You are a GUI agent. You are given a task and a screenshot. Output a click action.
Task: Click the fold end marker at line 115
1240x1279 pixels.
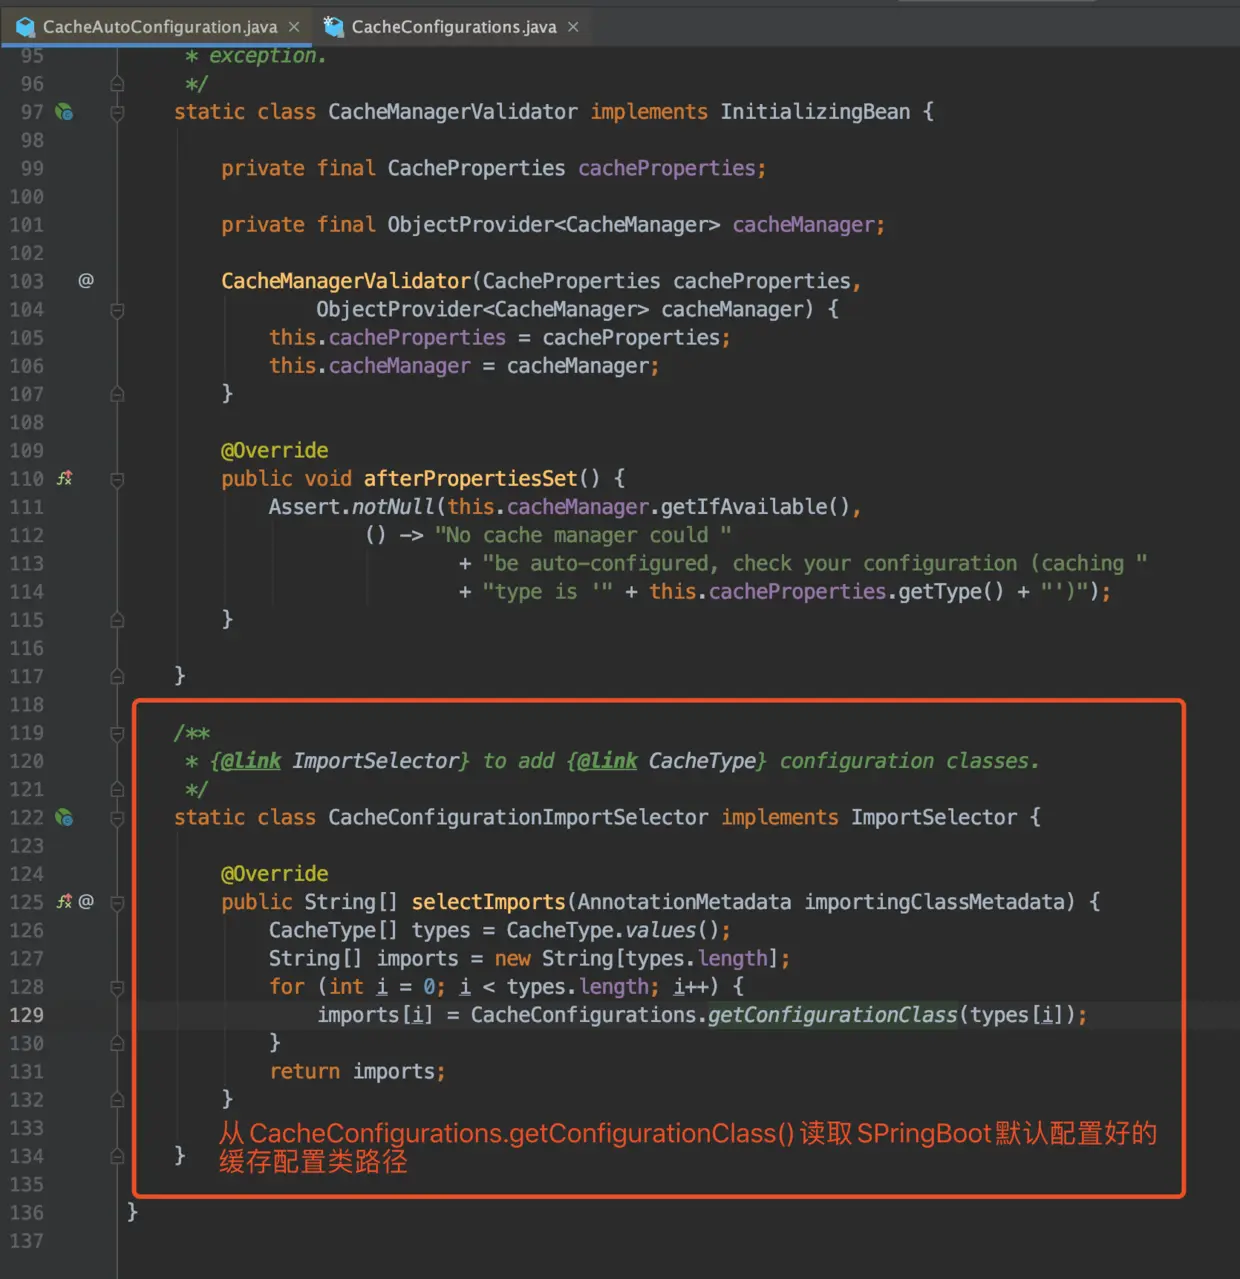coord(117,620)
